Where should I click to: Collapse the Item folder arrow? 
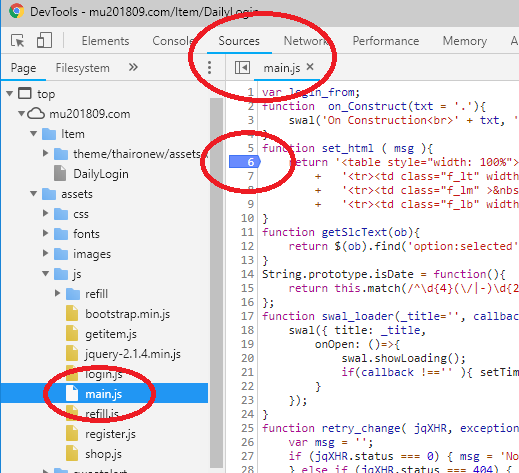click(x=34, y=134)
